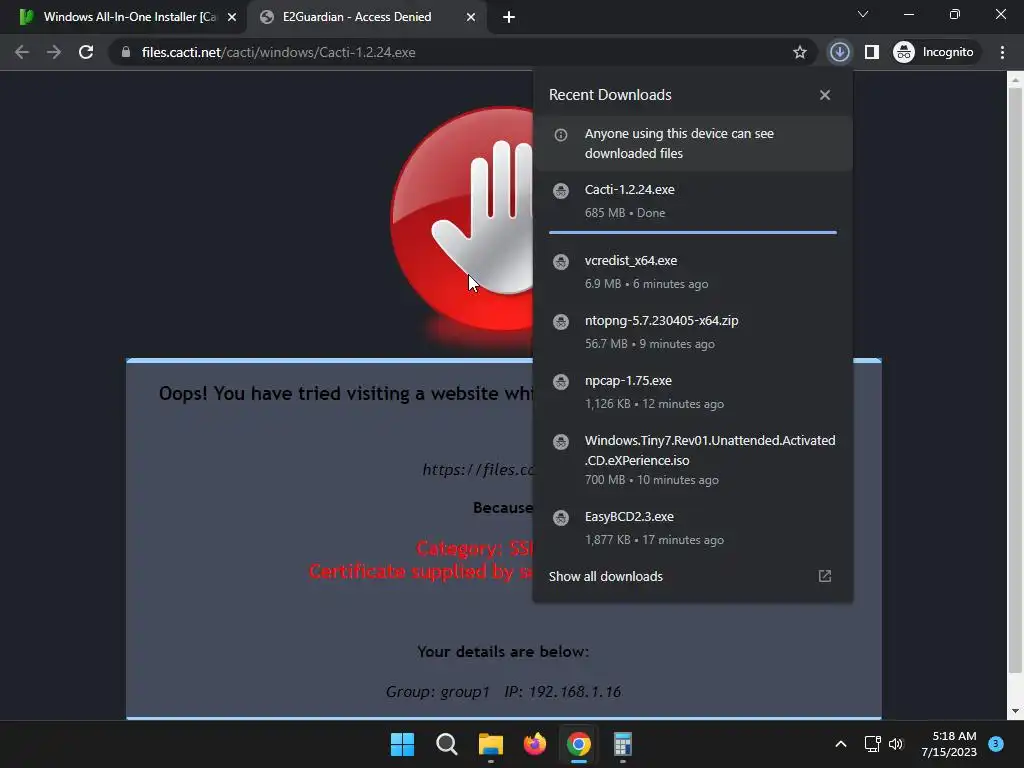The image size is (1024, 768).
Task: Open network status tray icon
Action: click(x=872, y=744)
